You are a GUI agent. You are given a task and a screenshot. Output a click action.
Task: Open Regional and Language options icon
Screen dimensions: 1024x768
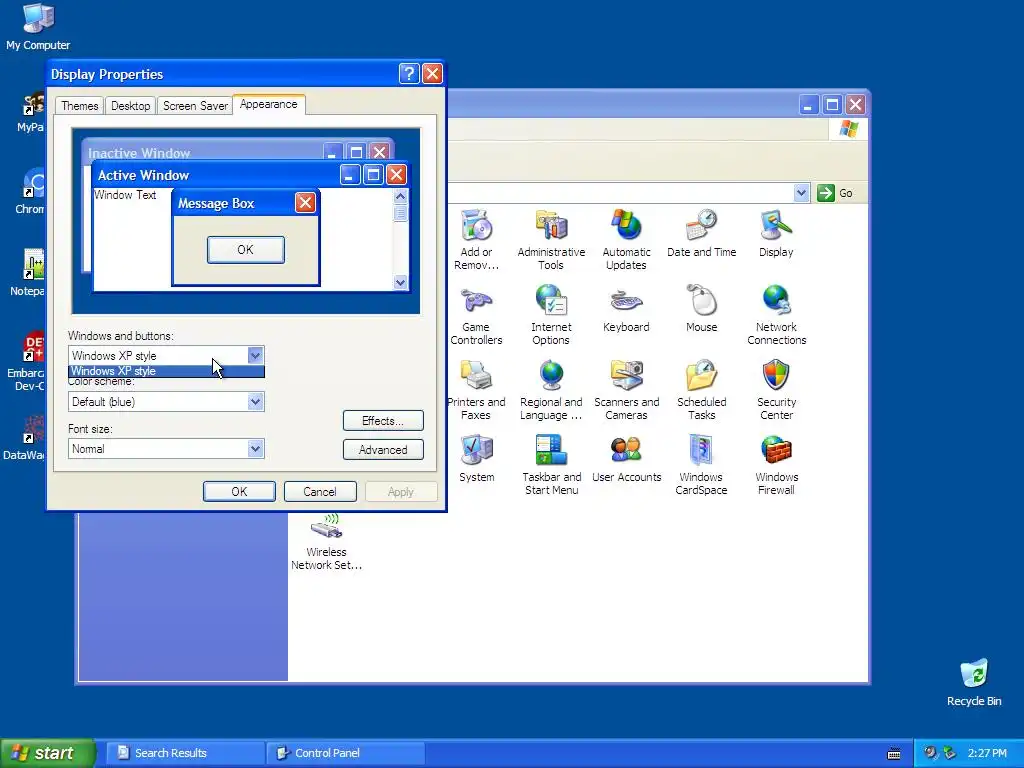pos(551,390)
